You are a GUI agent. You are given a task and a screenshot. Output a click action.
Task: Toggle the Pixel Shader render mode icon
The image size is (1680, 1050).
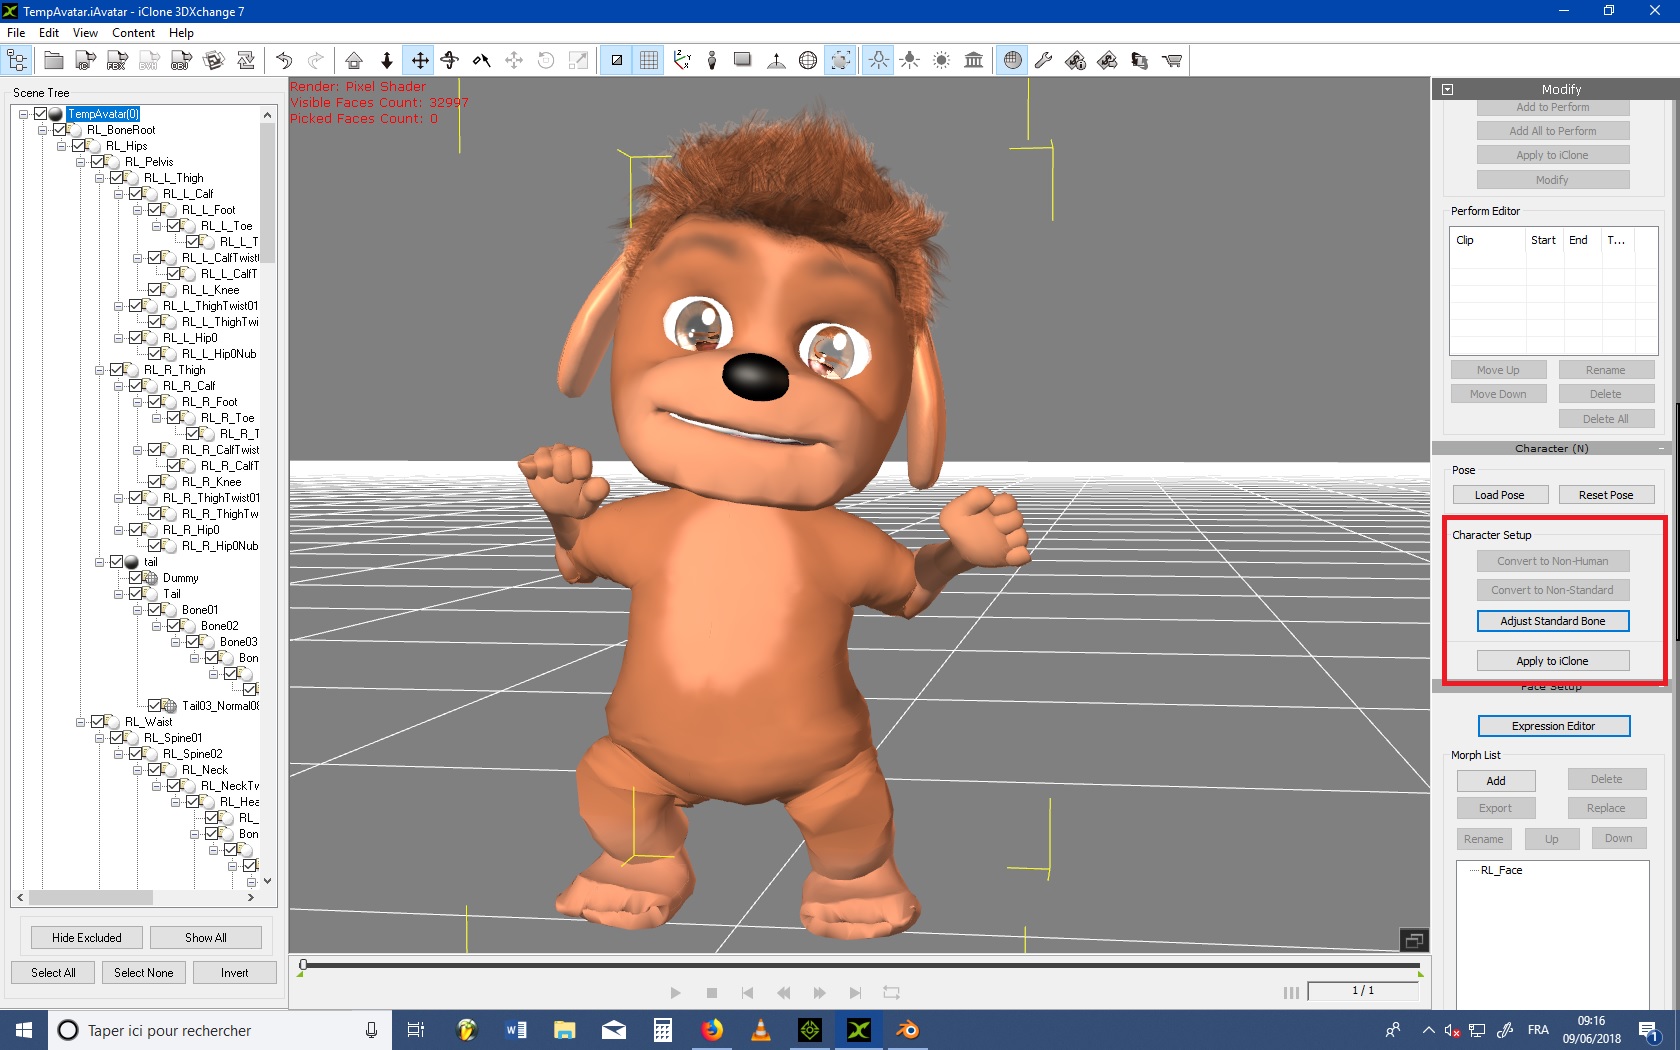click(617, 61)
